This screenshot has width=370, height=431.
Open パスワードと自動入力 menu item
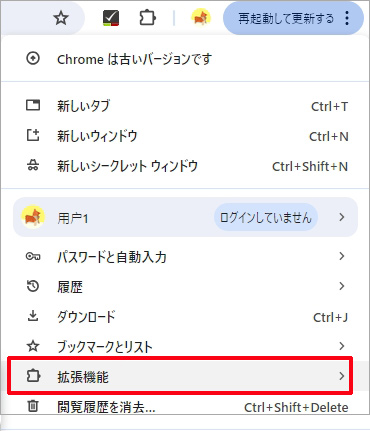(185, 257)
